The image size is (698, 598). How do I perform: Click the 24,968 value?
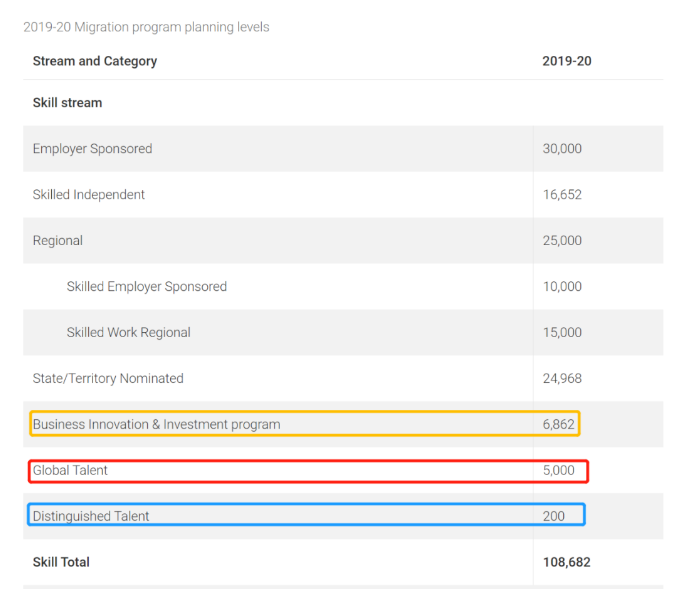pyautogui.click(x=562, y=379)
